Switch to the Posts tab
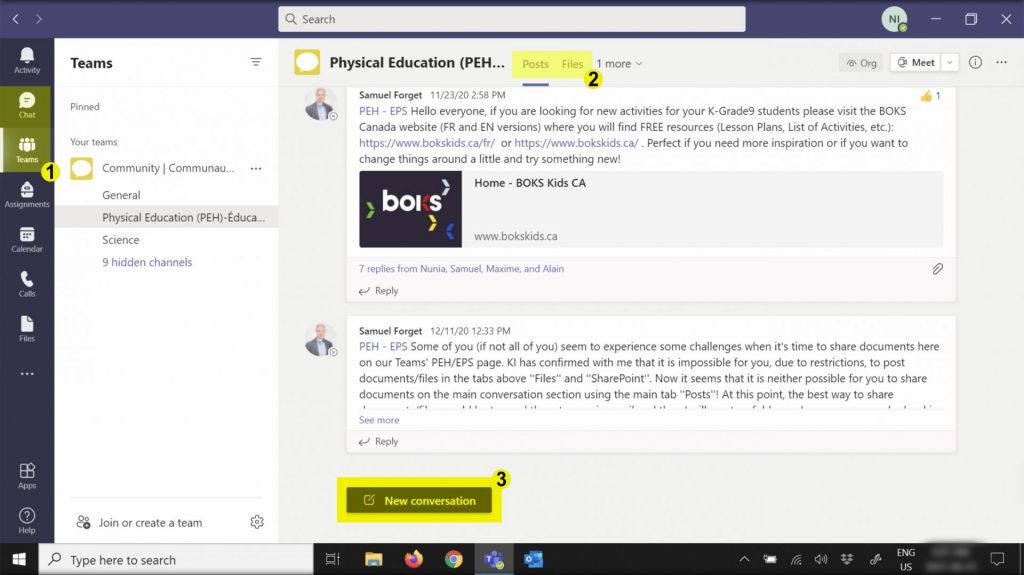The height and width of the screenshot is (575, 1024). point(536,64)
